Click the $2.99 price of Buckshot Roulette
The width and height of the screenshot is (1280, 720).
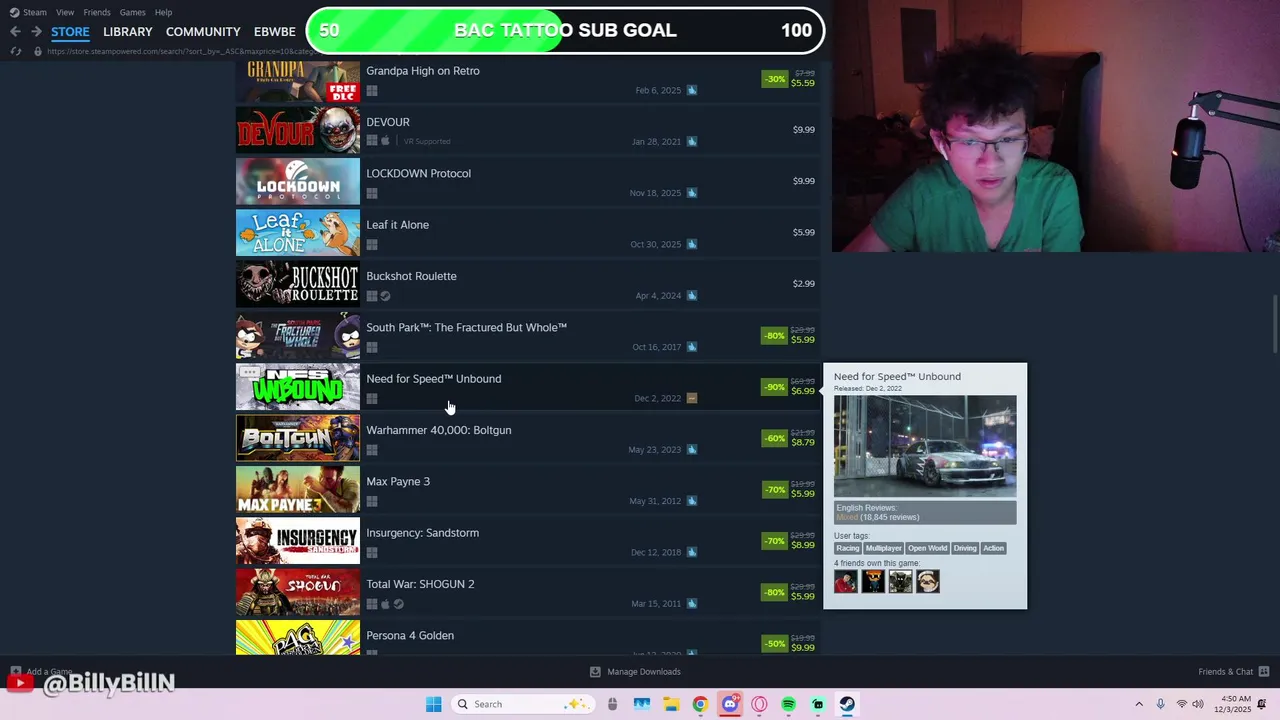804,284
